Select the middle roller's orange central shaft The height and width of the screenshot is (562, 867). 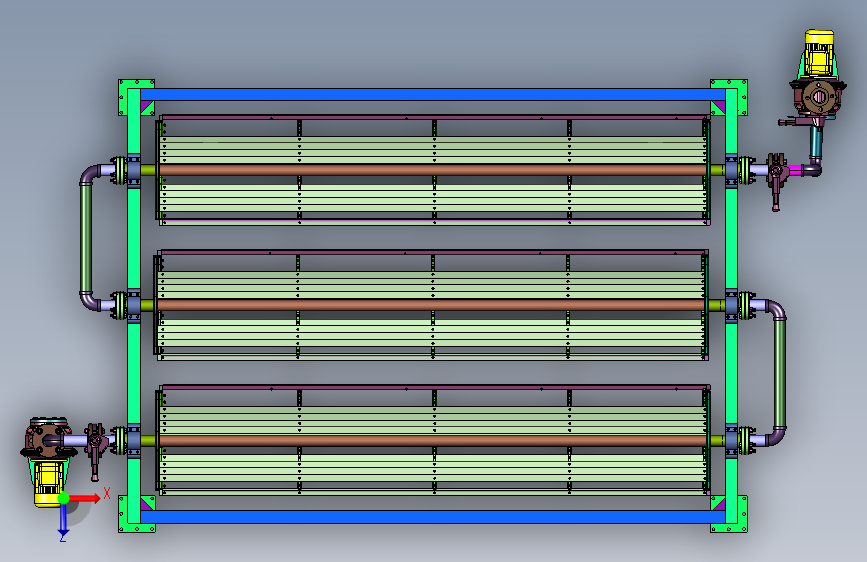point(431,305)
